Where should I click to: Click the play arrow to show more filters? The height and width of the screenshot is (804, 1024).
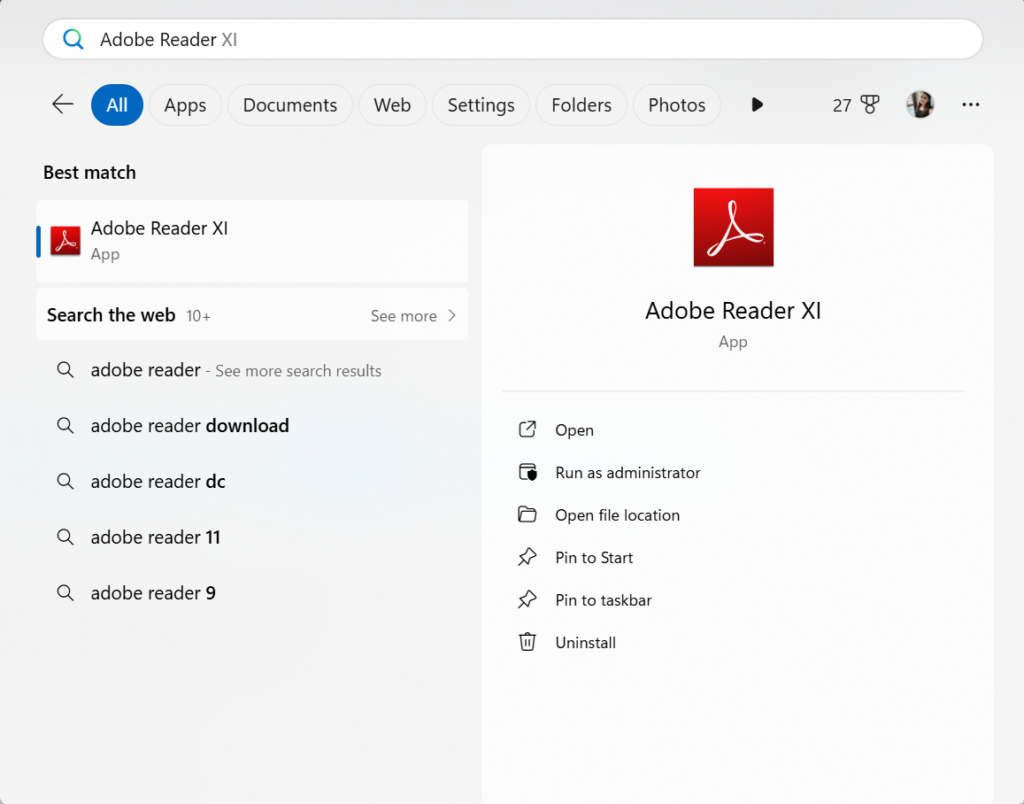pos(757,105)
